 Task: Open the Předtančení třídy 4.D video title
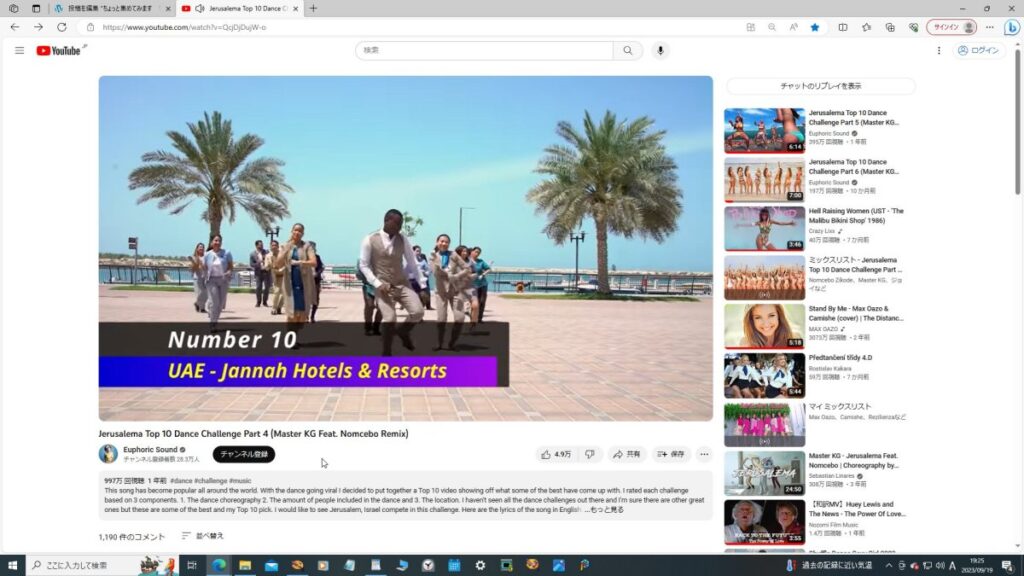840,358
